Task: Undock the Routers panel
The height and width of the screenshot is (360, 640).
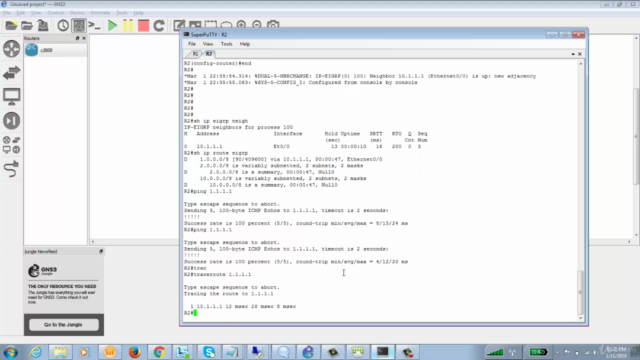Action: (78, 38)
